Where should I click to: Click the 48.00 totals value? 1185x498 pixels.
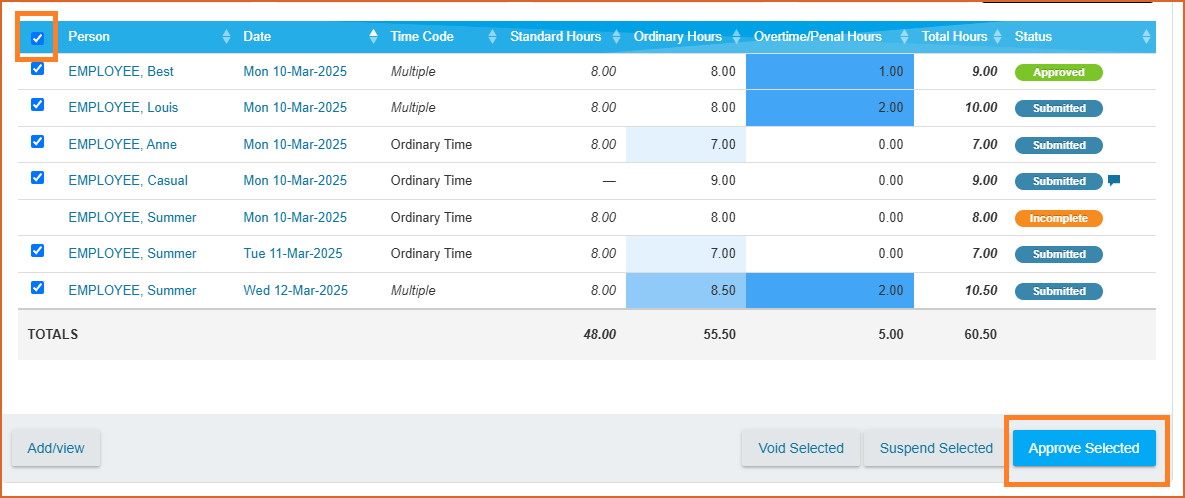(x=599, y=334)
